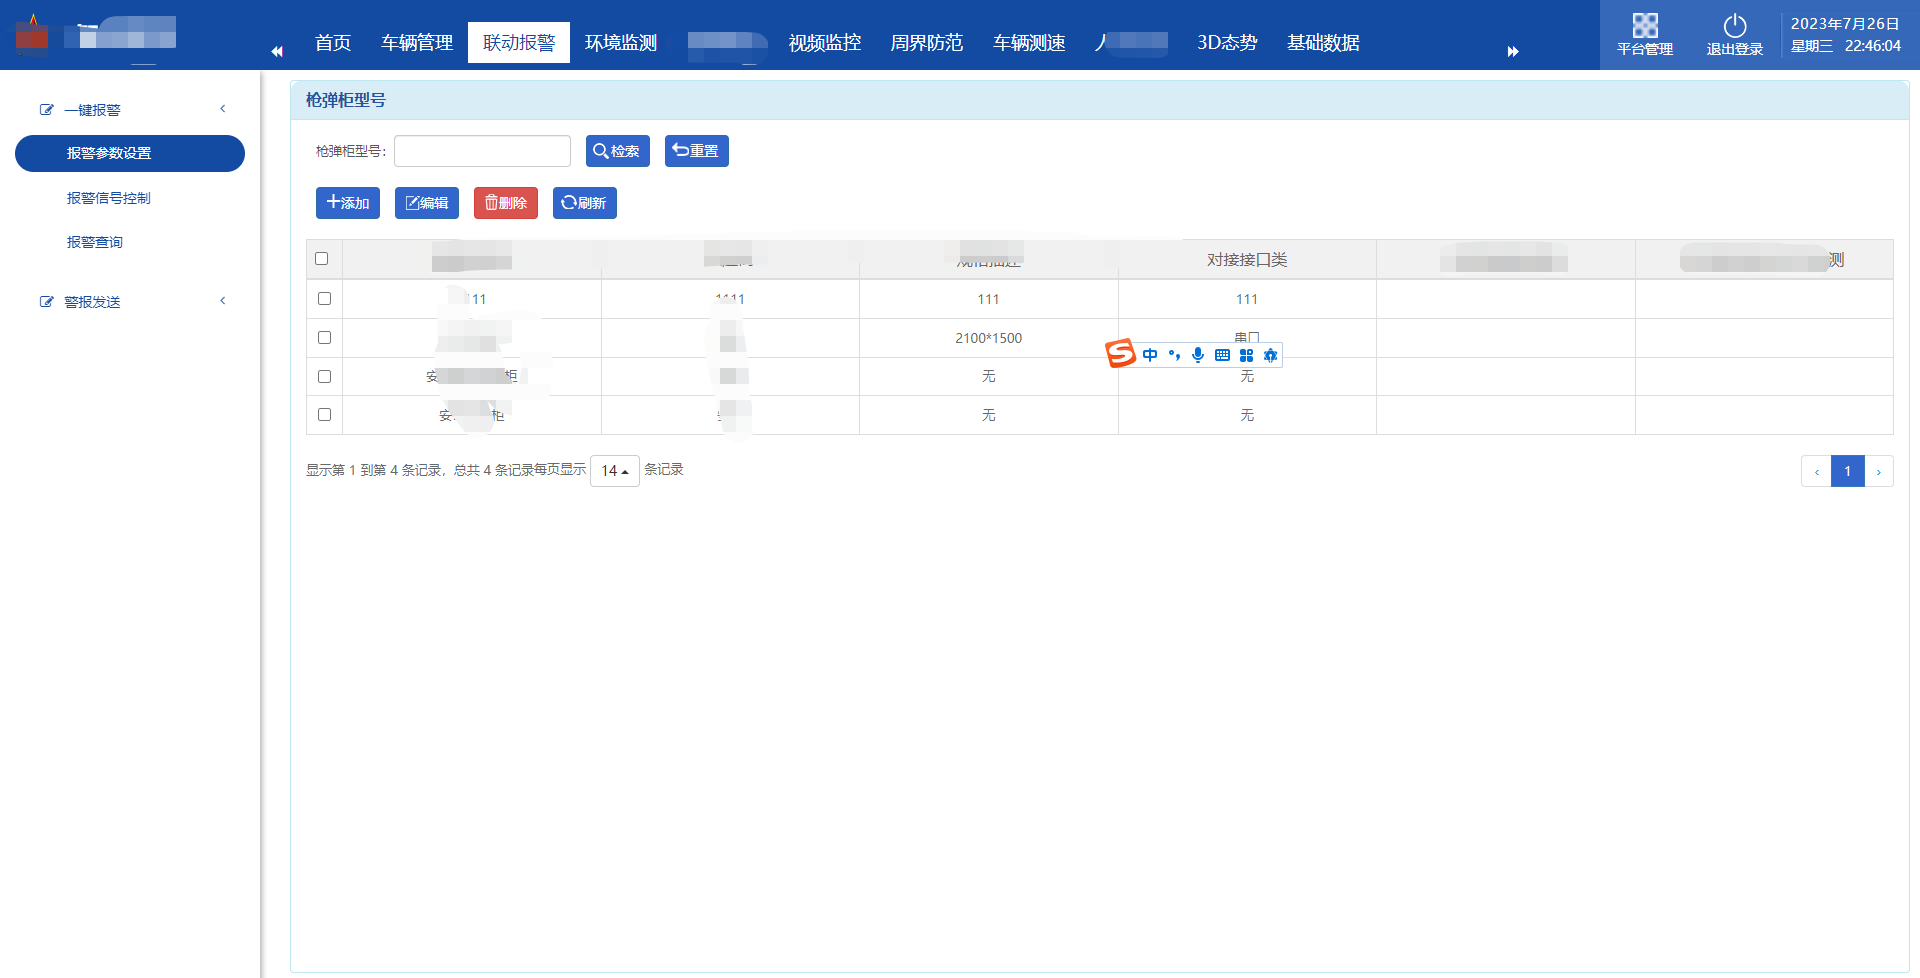This screenshot has height=978, width=1920.
Task: Click the Sogou input method S logo
Action: (1120, 353)
